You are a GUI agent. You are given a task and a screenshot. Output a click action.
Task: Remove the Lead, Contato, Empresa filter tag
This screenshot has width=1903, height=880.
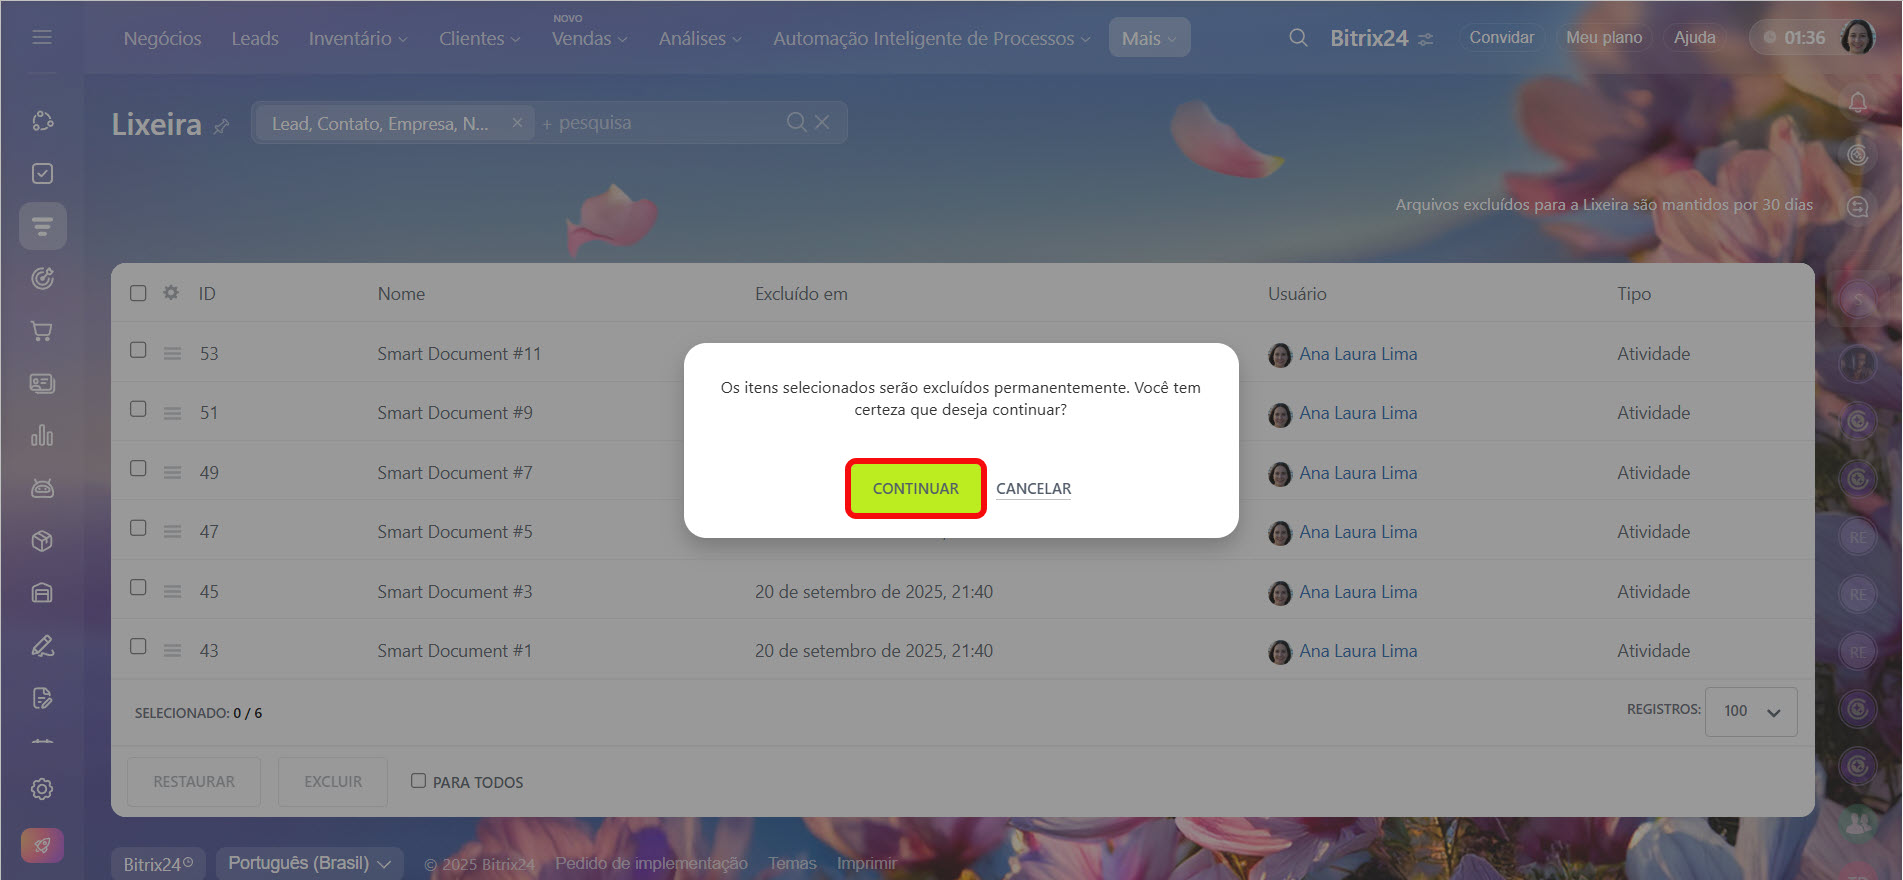517,123
